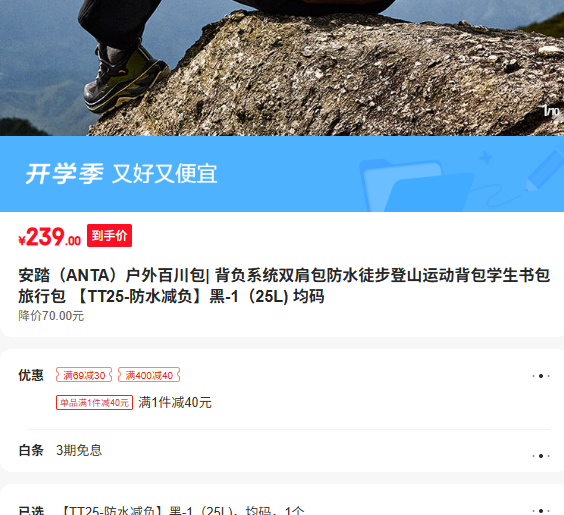
Task: Open the 白条 installment three-dot menu
Action: coord(541,456)
